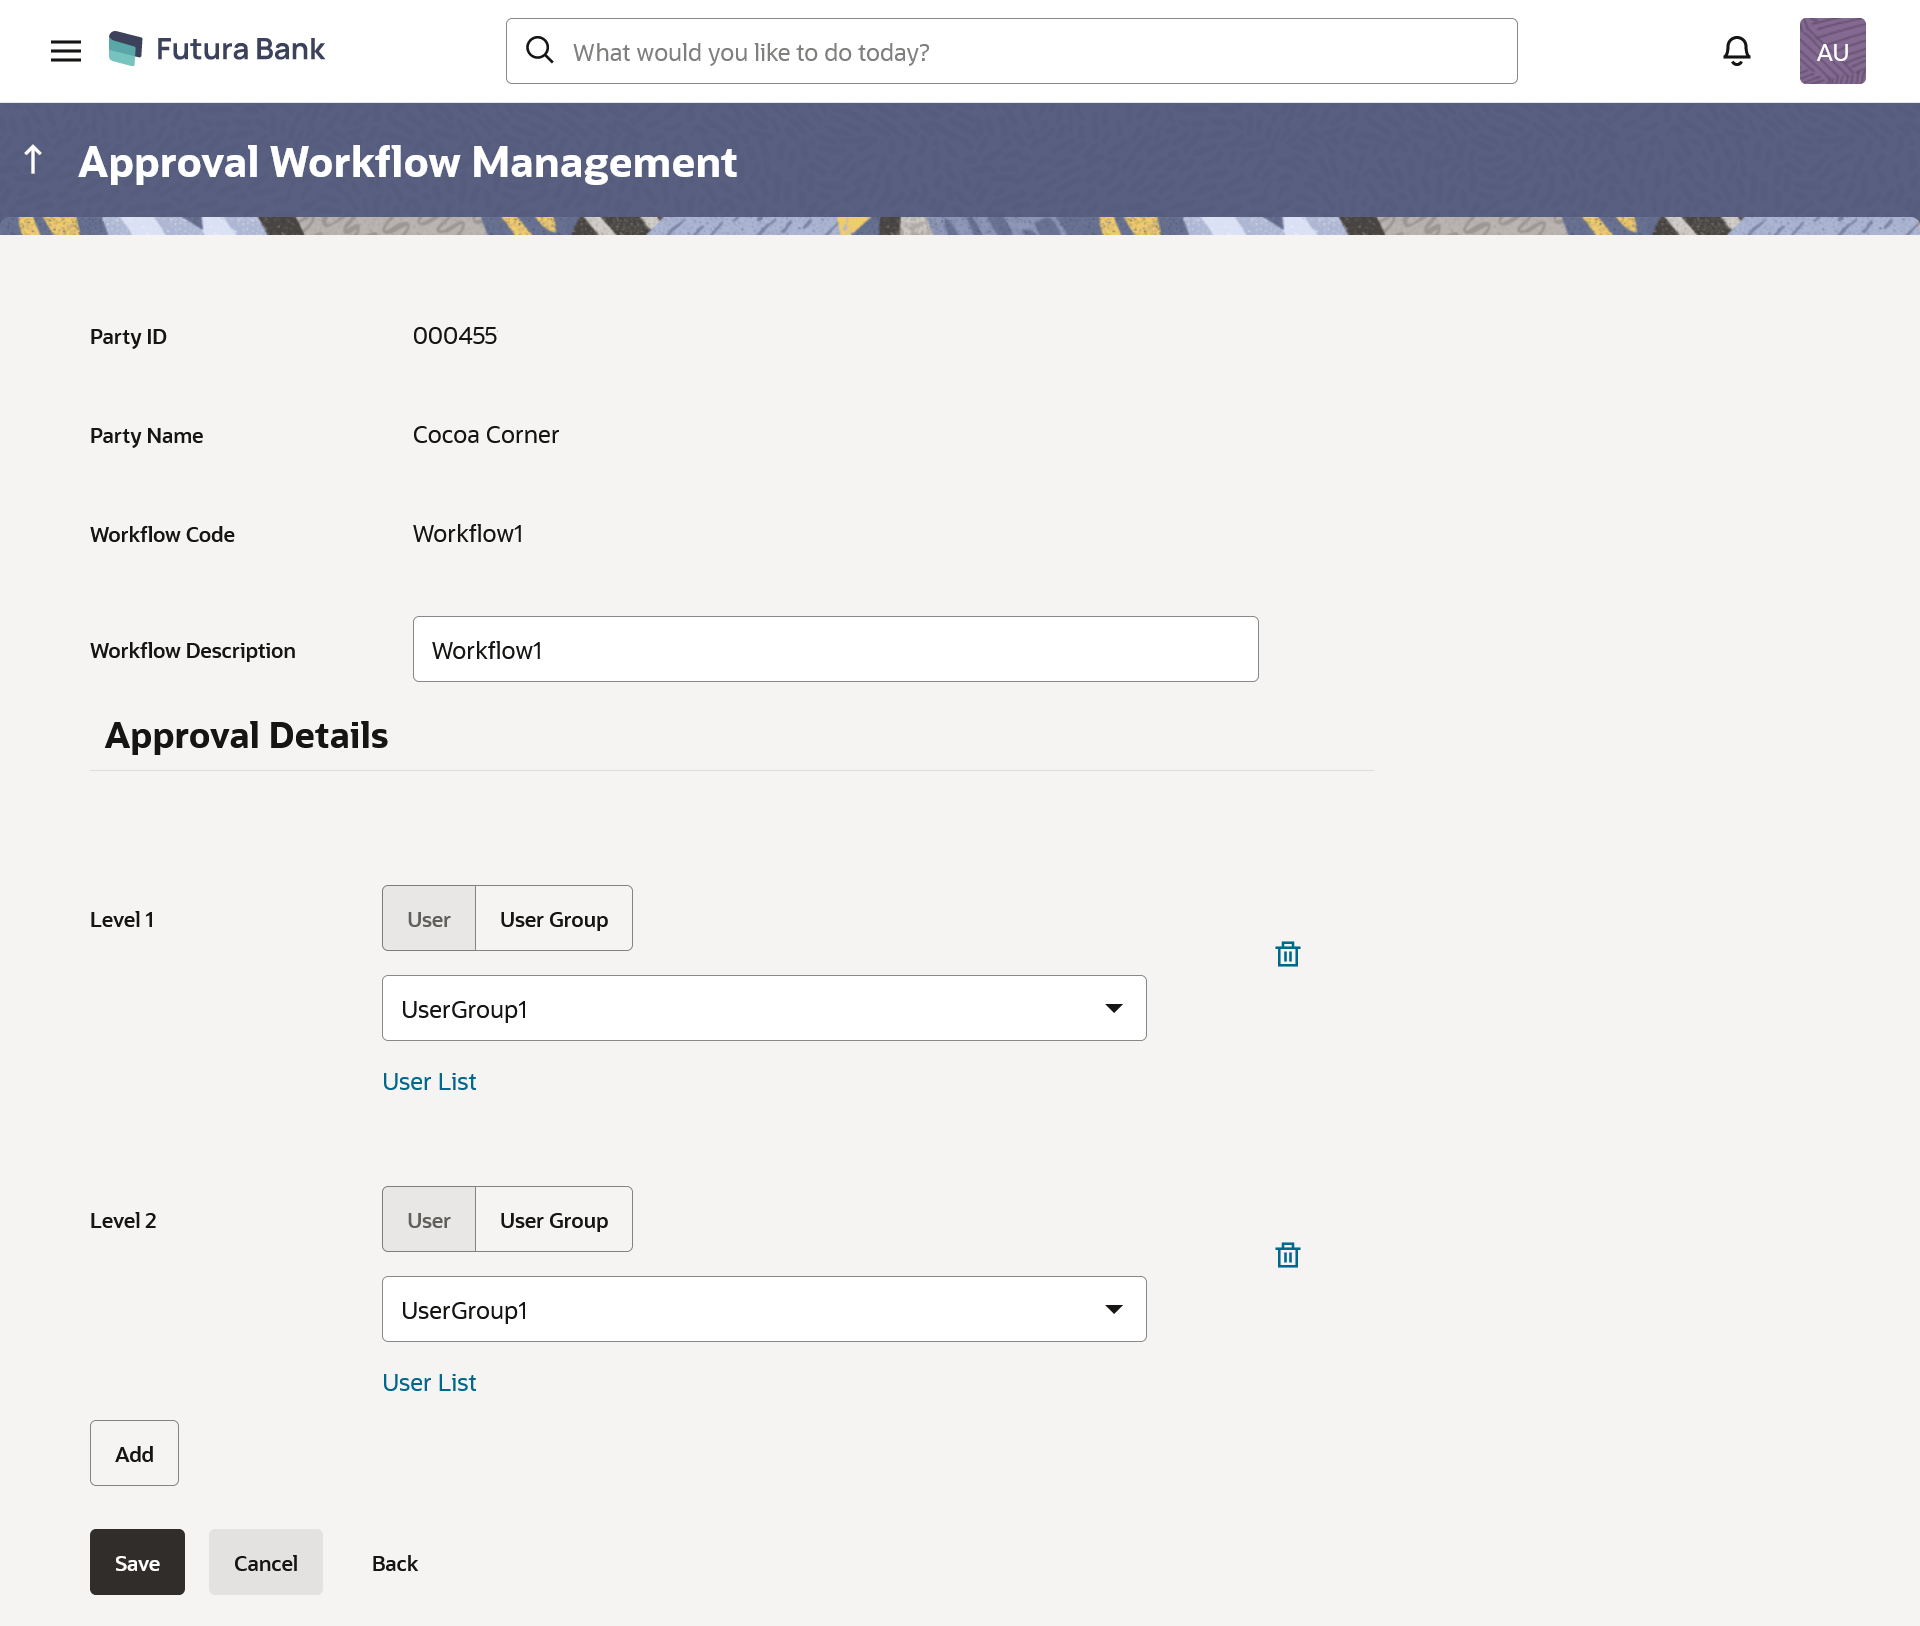Click the Futura Bank logo
The width and height of the screenshot is (1920, 1626).
(x=217, y=49)
